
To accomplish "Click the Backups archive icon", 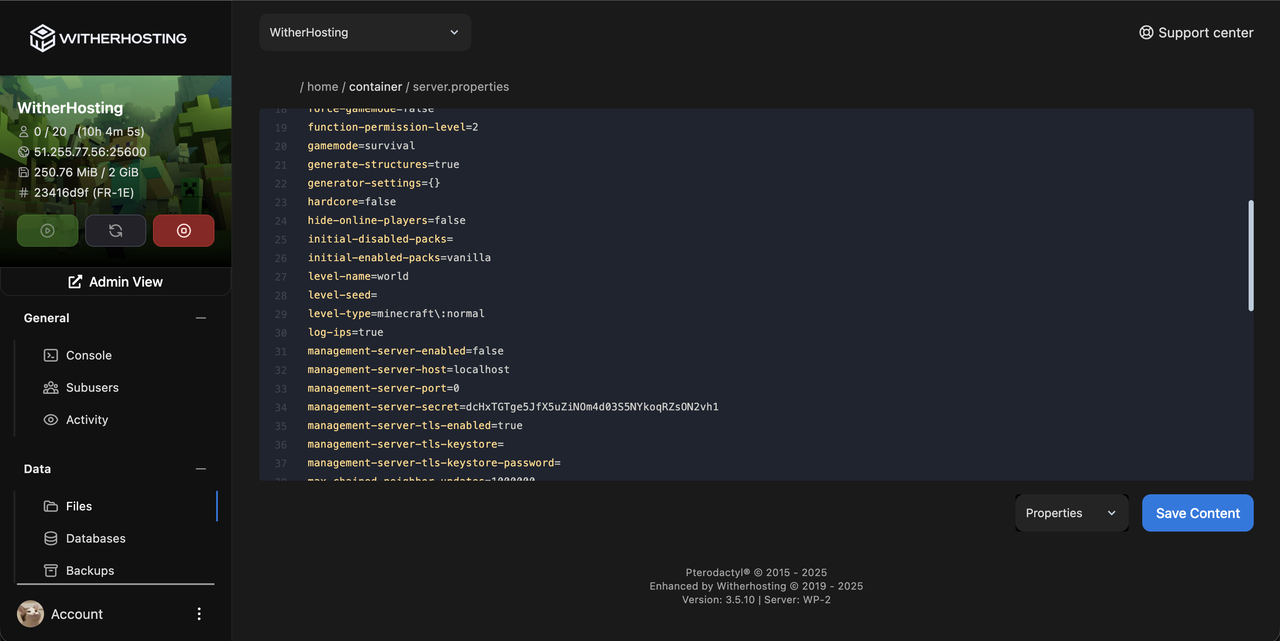I will pyautogui.click(x=51, y=570).
